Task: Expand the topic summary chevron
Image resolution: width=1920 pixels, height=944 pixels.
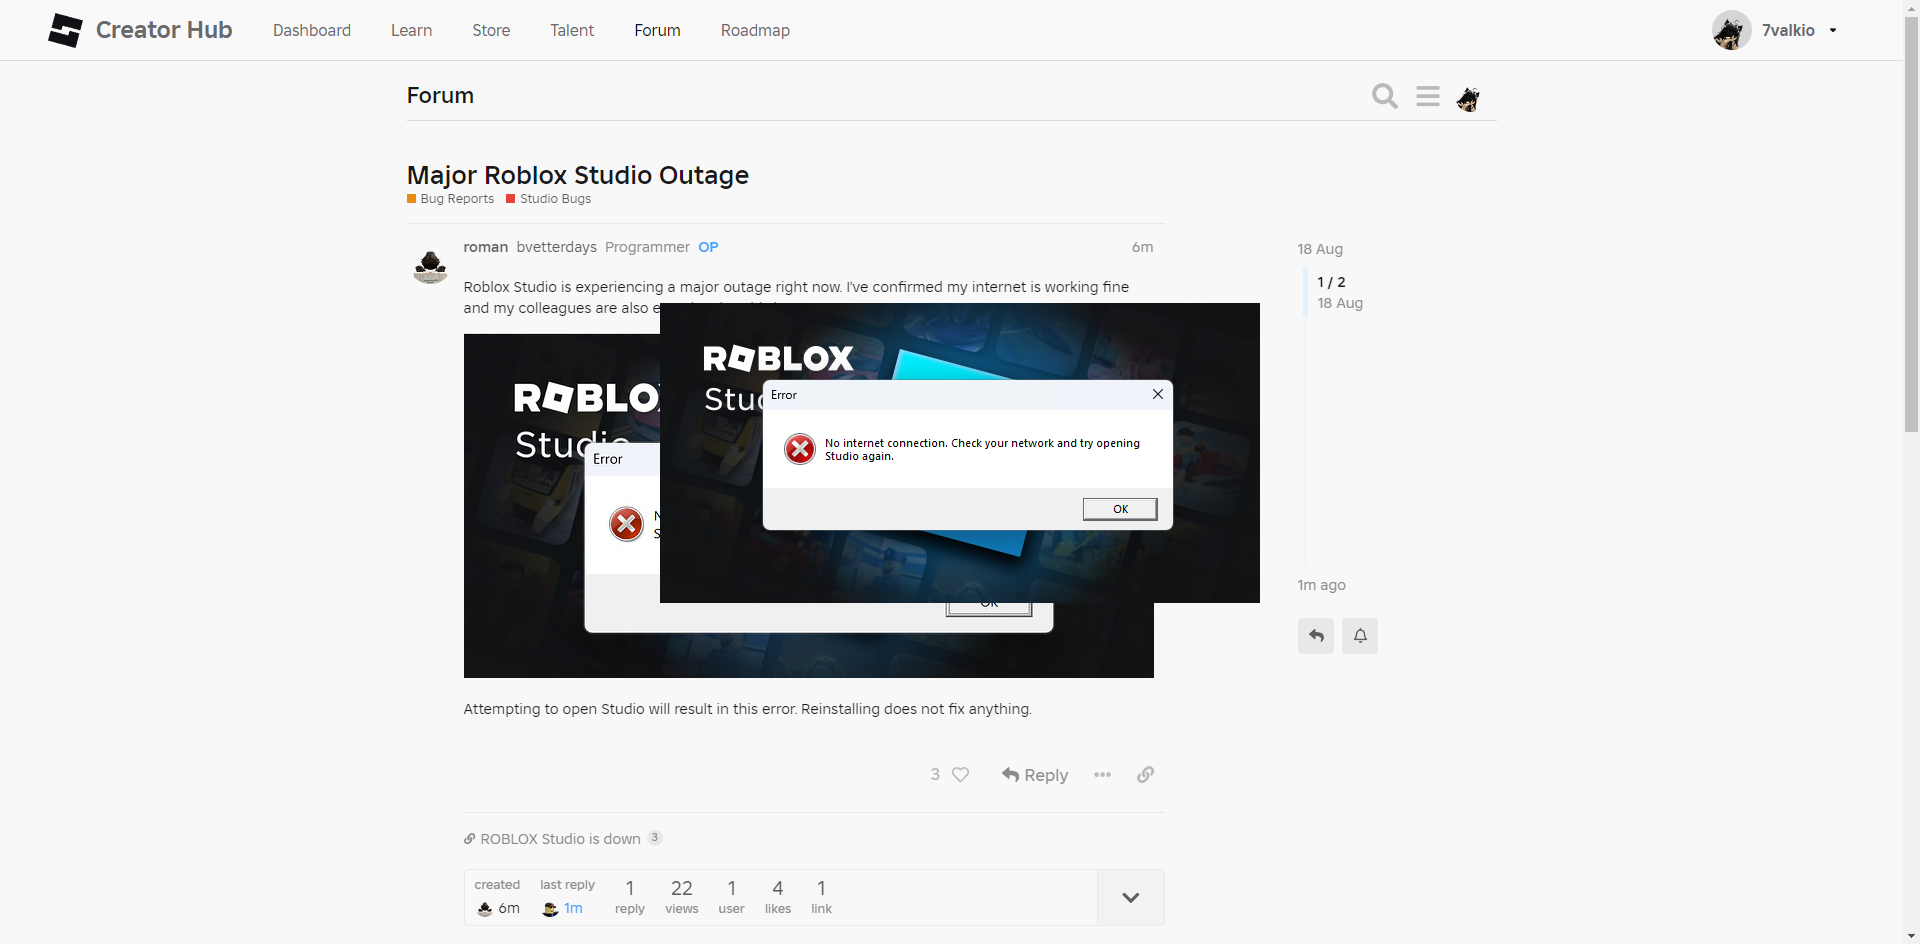Action: [x=1131, y=898]
